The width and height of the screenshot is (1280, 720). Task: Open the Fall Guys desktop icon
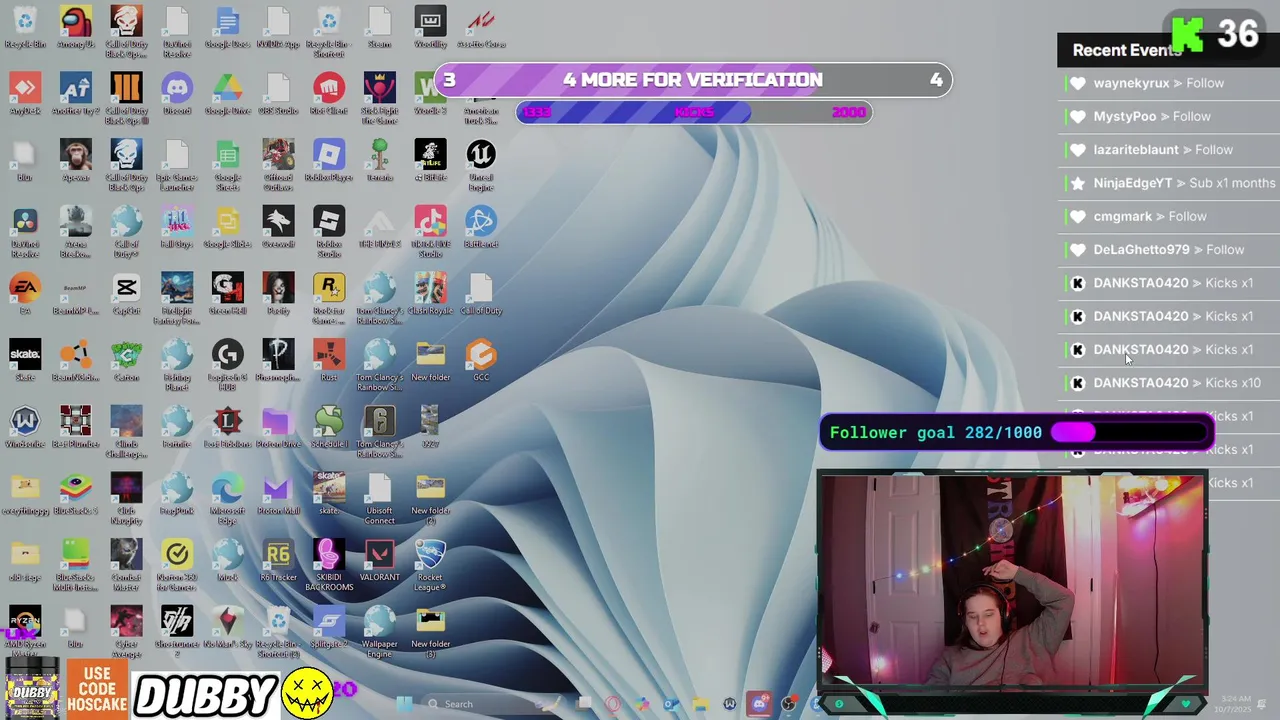click(177, 227)
